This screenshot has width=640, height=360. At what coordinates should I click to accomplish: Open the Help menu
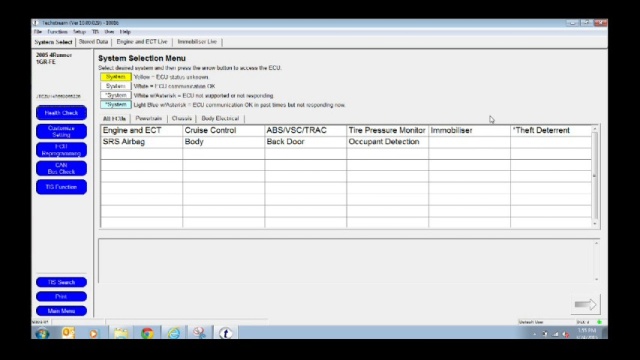[125, 32]
